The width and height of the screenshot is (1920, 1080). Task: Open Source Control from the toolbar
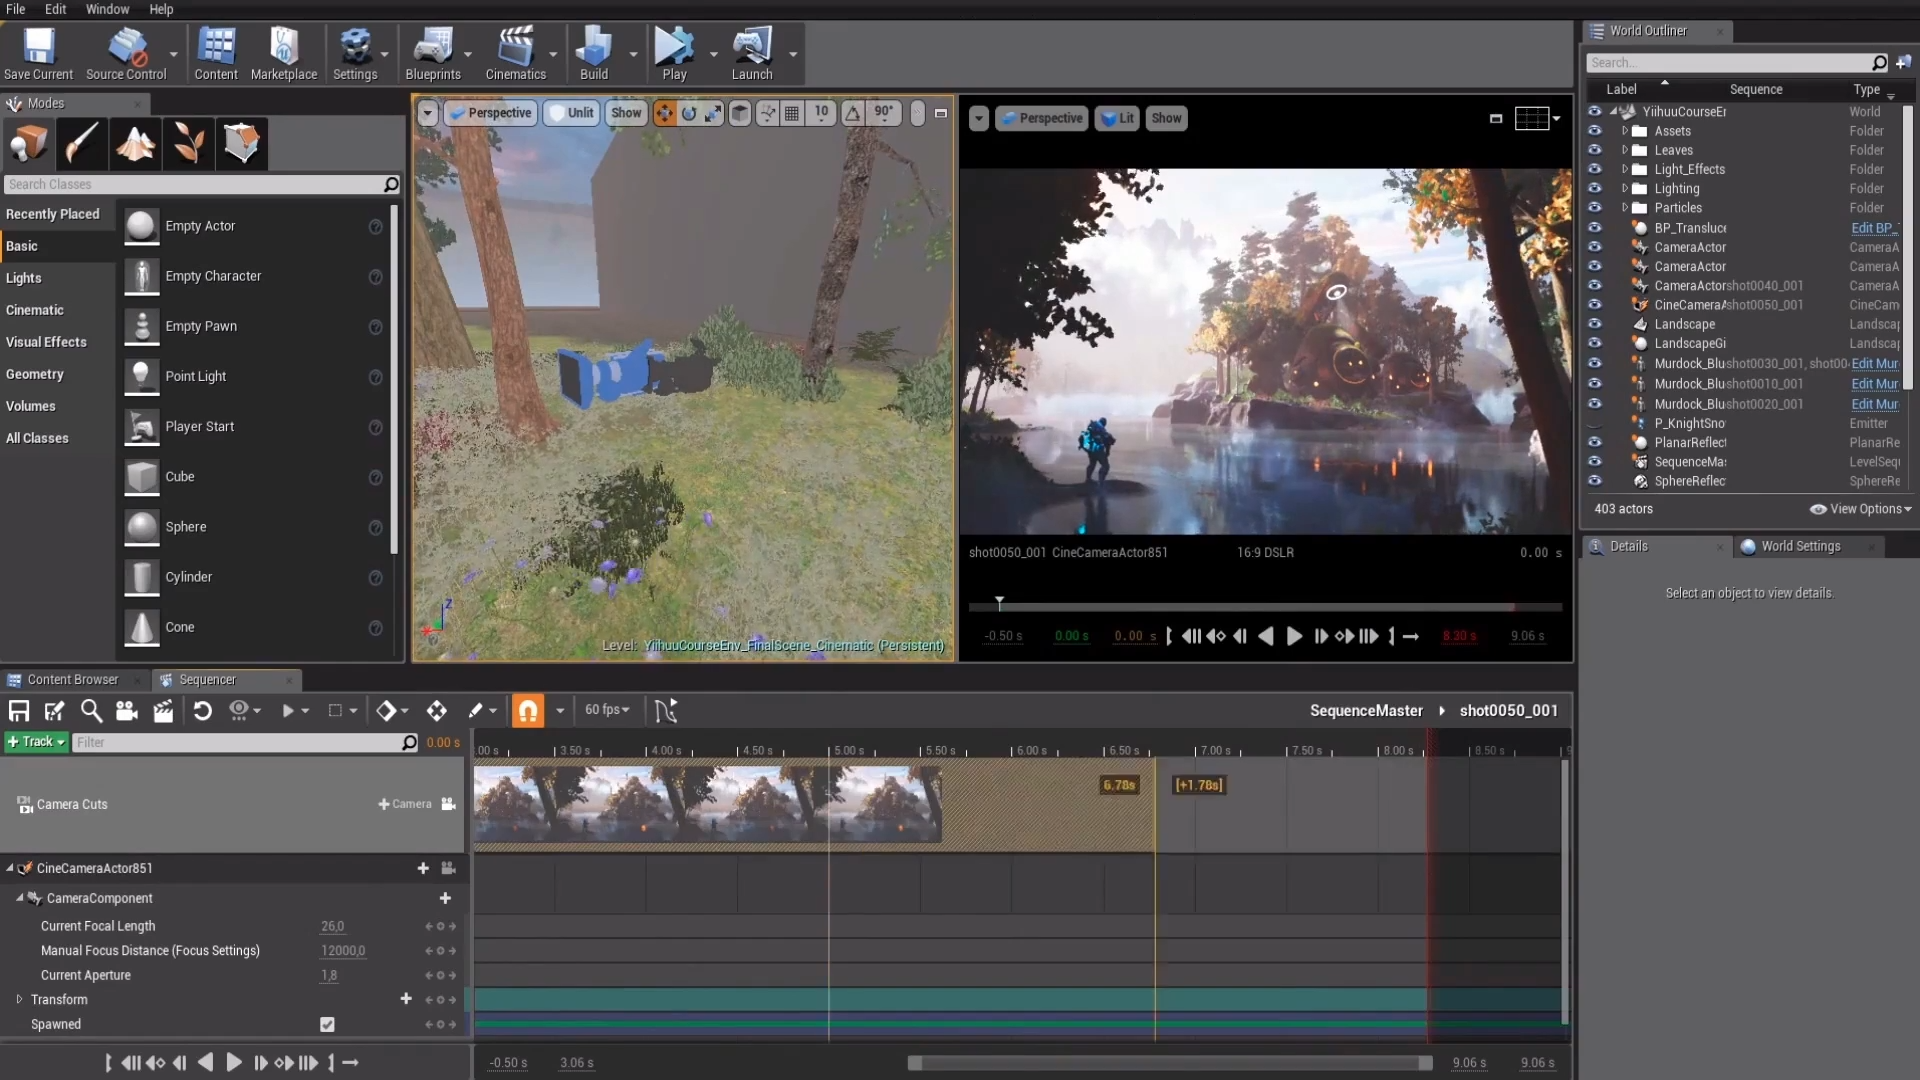click(126, 54)
